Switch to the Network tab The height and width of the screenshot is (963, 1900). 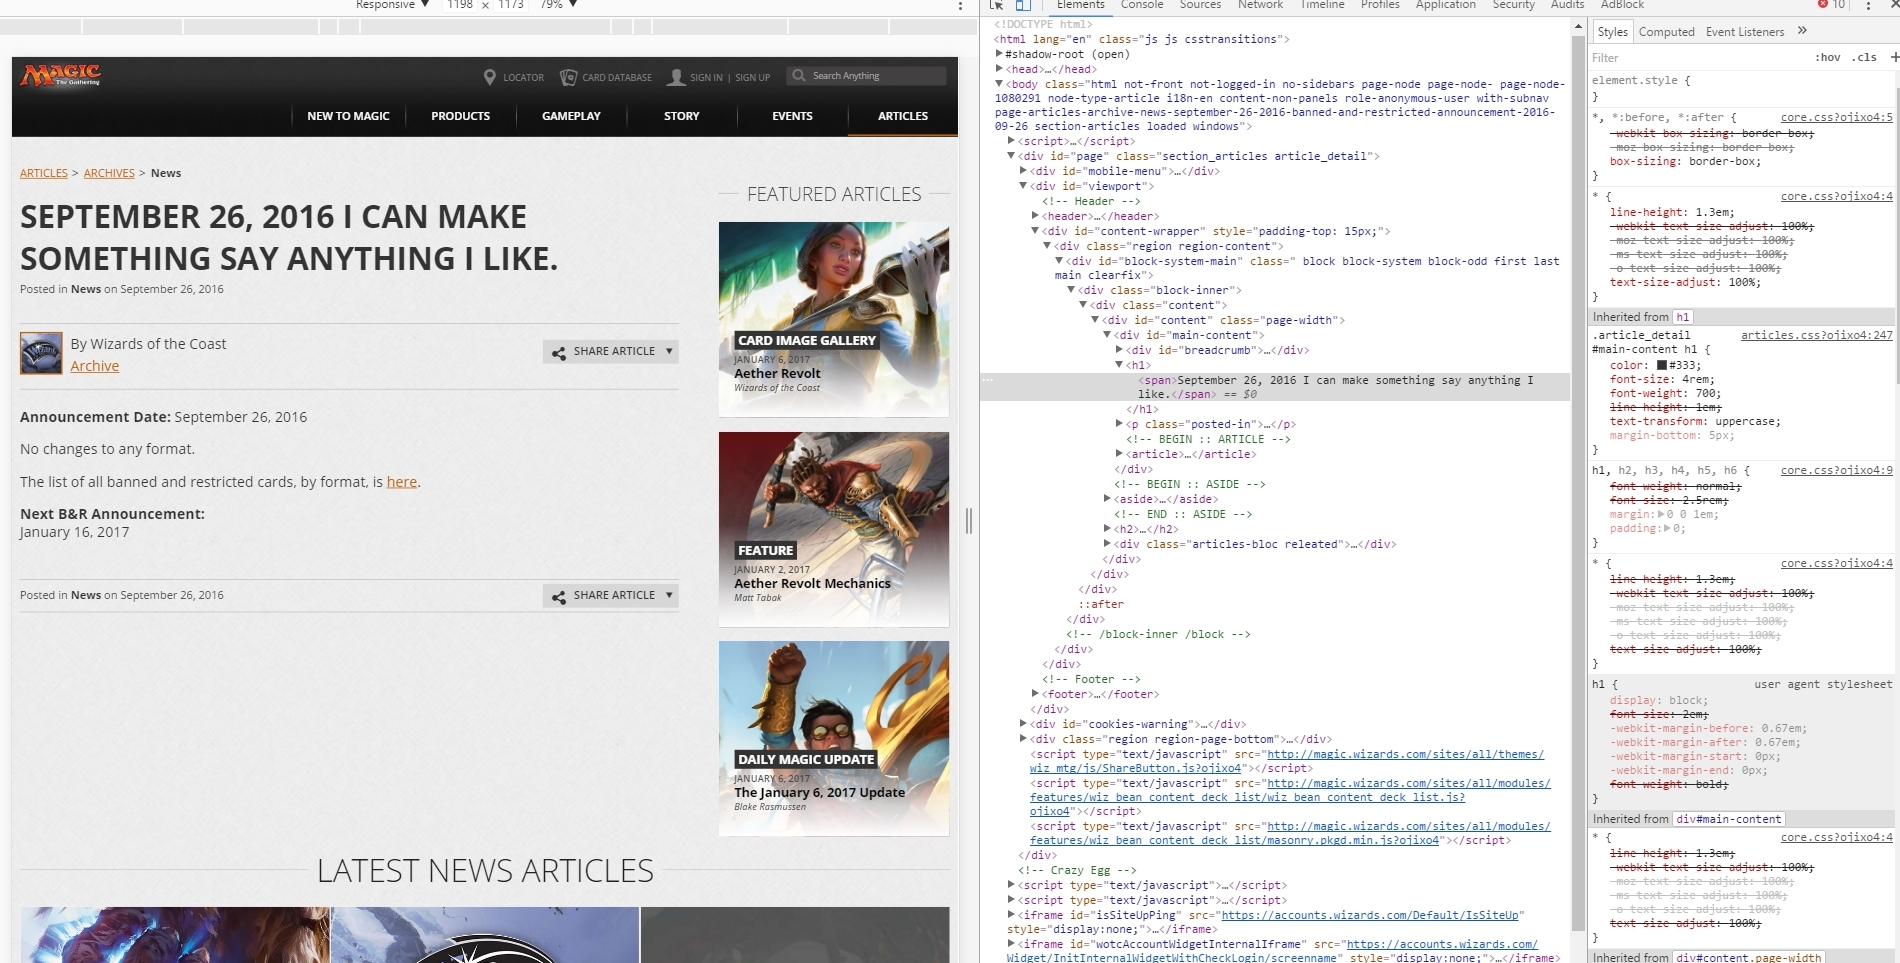point(1260,5)
